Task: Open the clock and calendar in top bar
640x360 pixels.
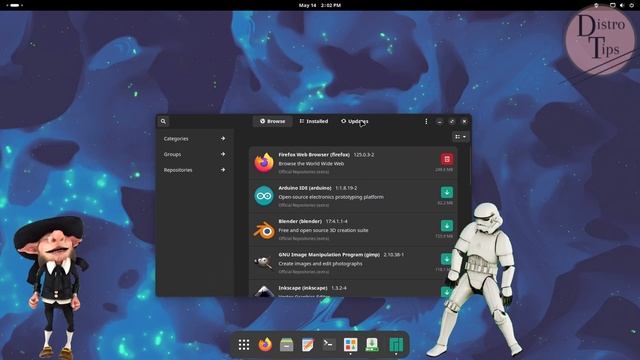Action: pyautogui.click(x=320, y=5)
